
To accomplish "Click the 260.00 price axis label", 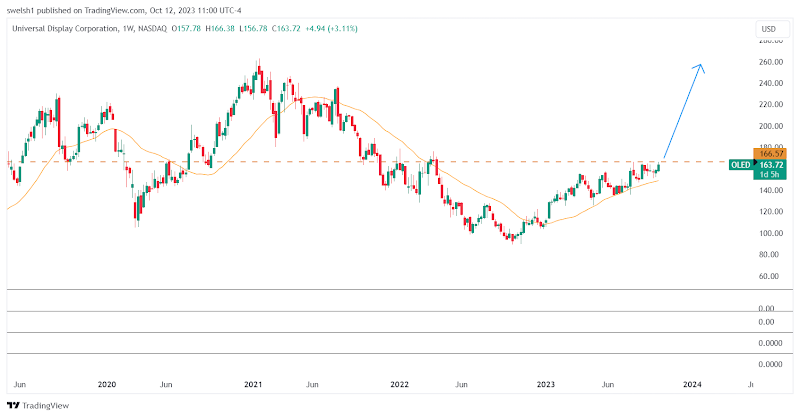I will [771, 62].
